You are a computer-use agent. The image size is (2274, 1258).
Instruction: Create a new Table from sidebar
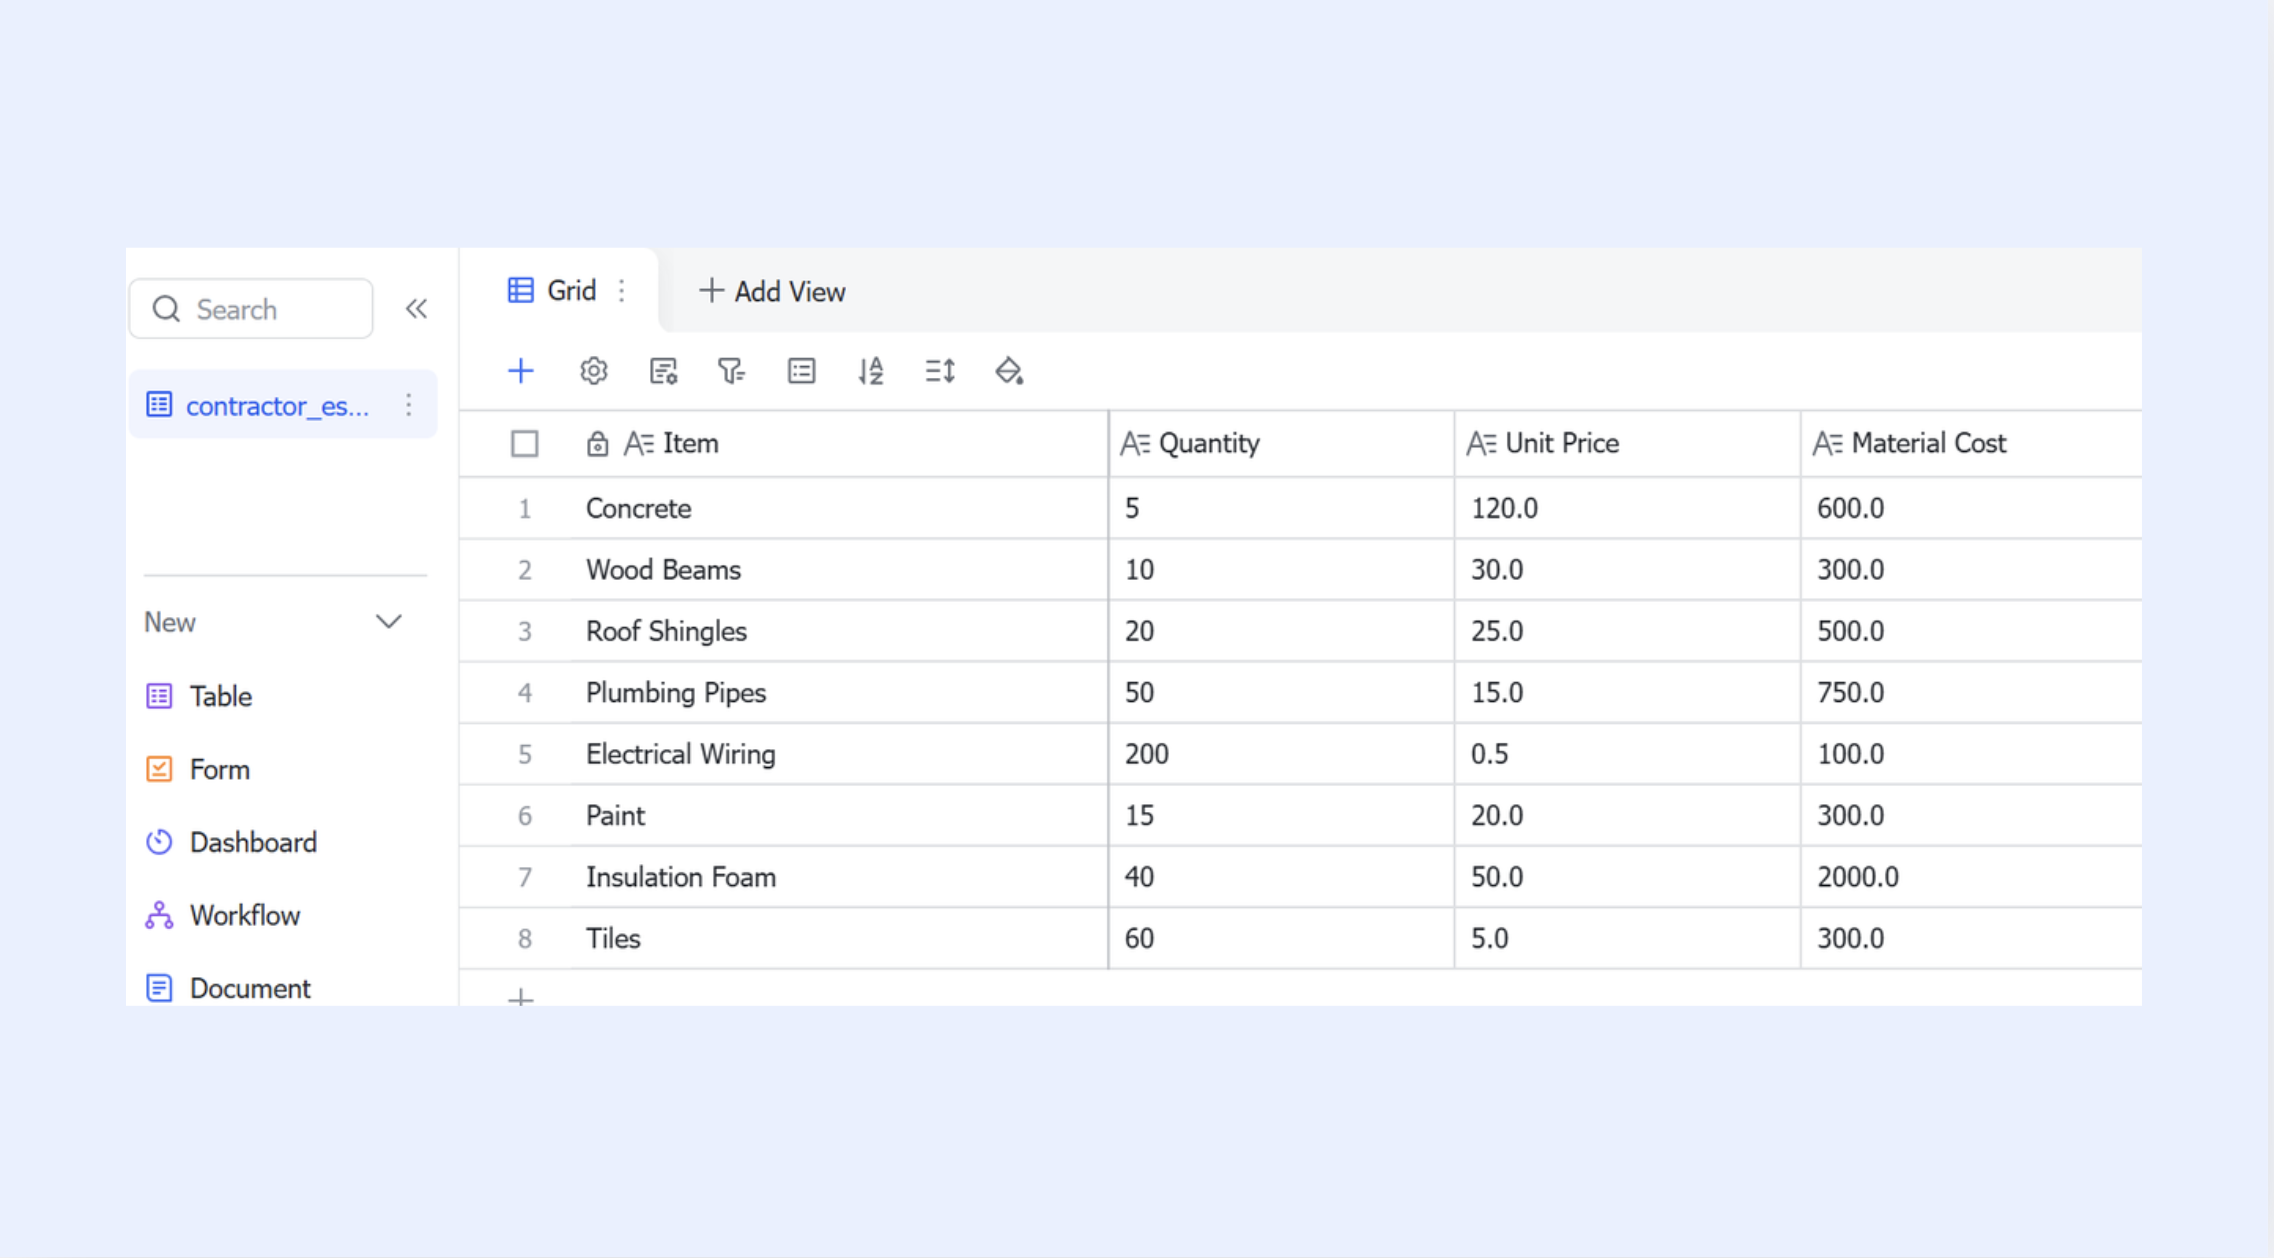pyautogui.click(x=199, y=696)
